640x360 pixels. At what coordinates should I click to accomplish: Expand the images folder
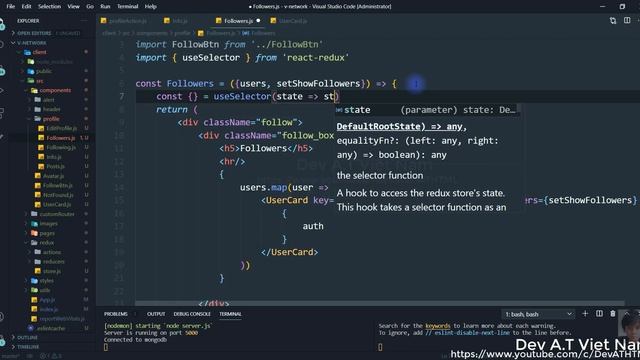tap(49, 224)
